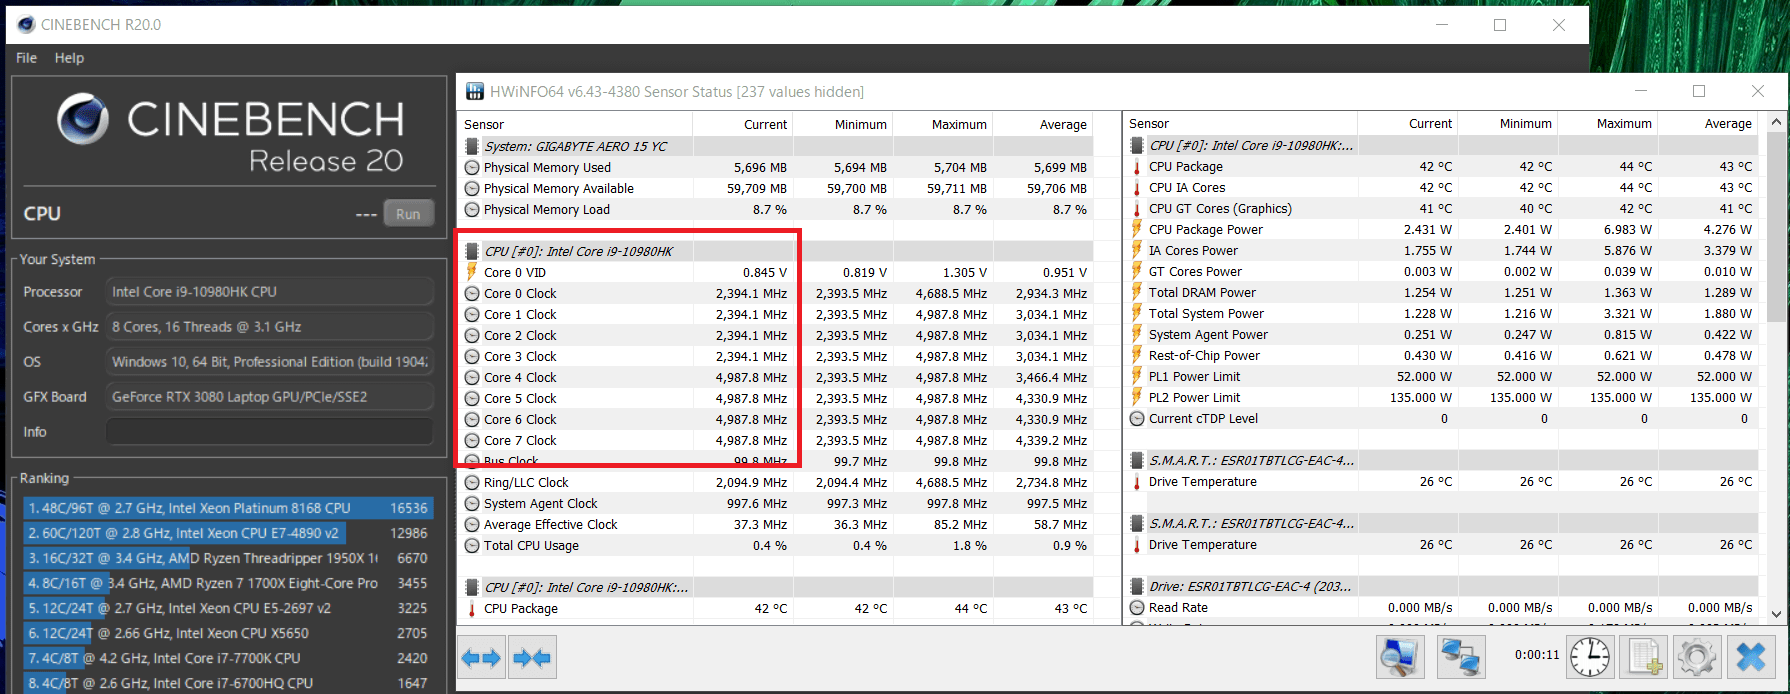Click the thermometer icon beside CPU IA Cores
Viewport: 1790px width, 694px height.
(1137, 187)
